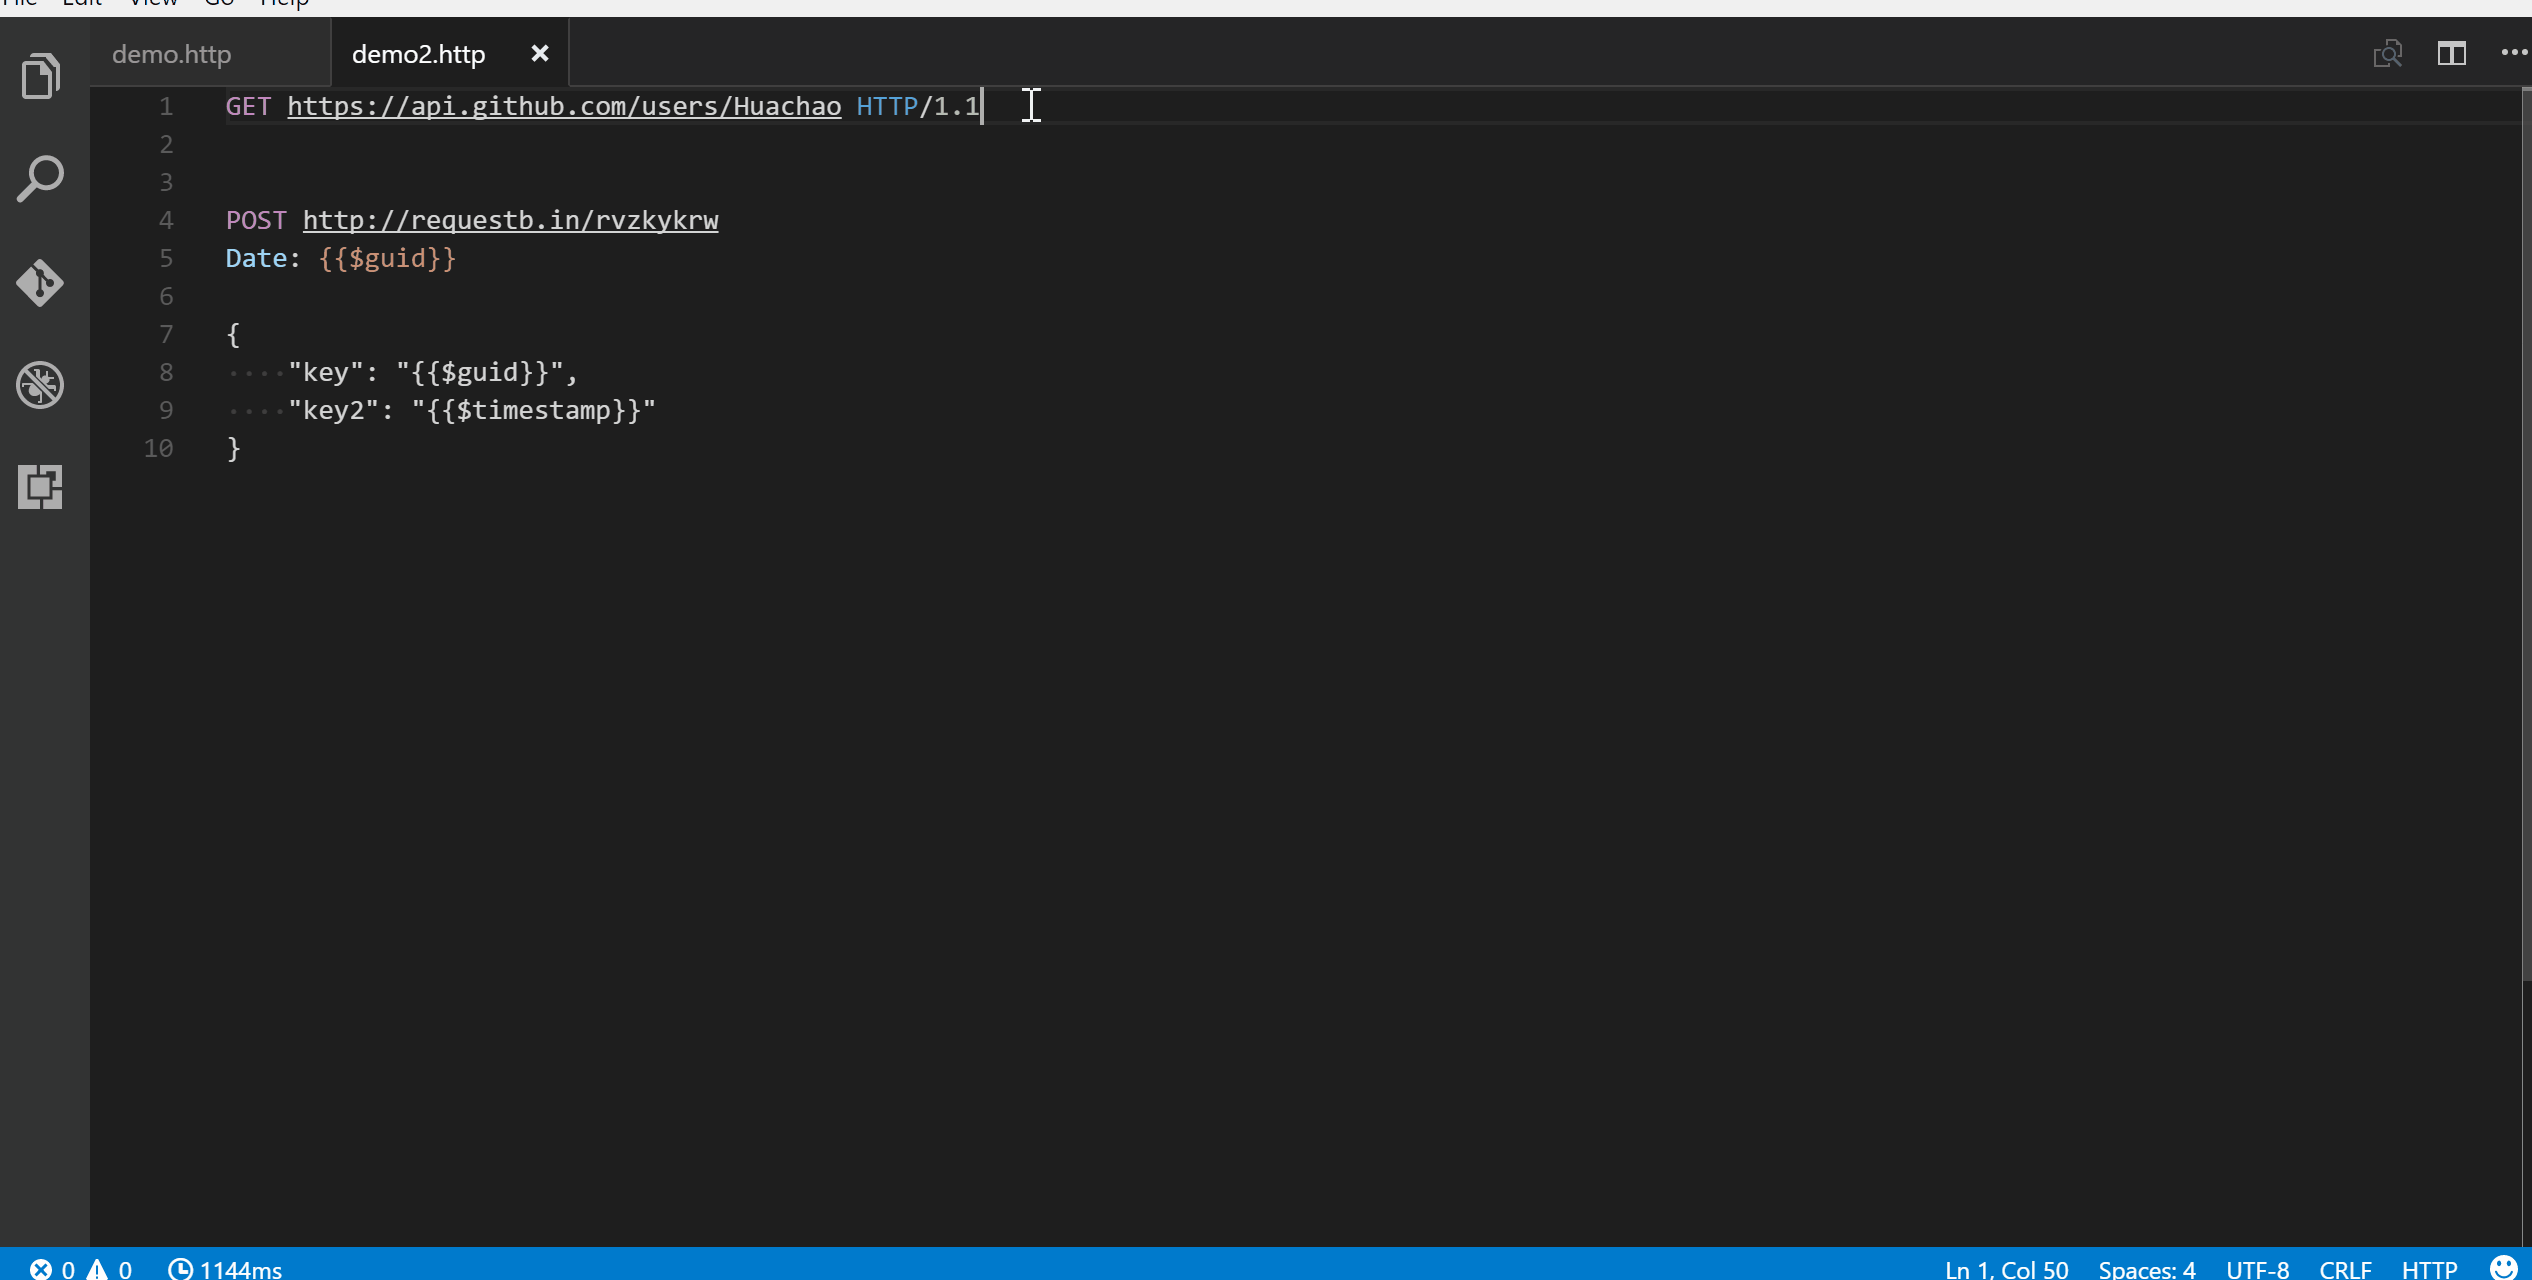This screenshot has height=1280, width=2532.
Task: Split the editor using the split icon
Action: pyautogui.click(x=2452, y=53)
